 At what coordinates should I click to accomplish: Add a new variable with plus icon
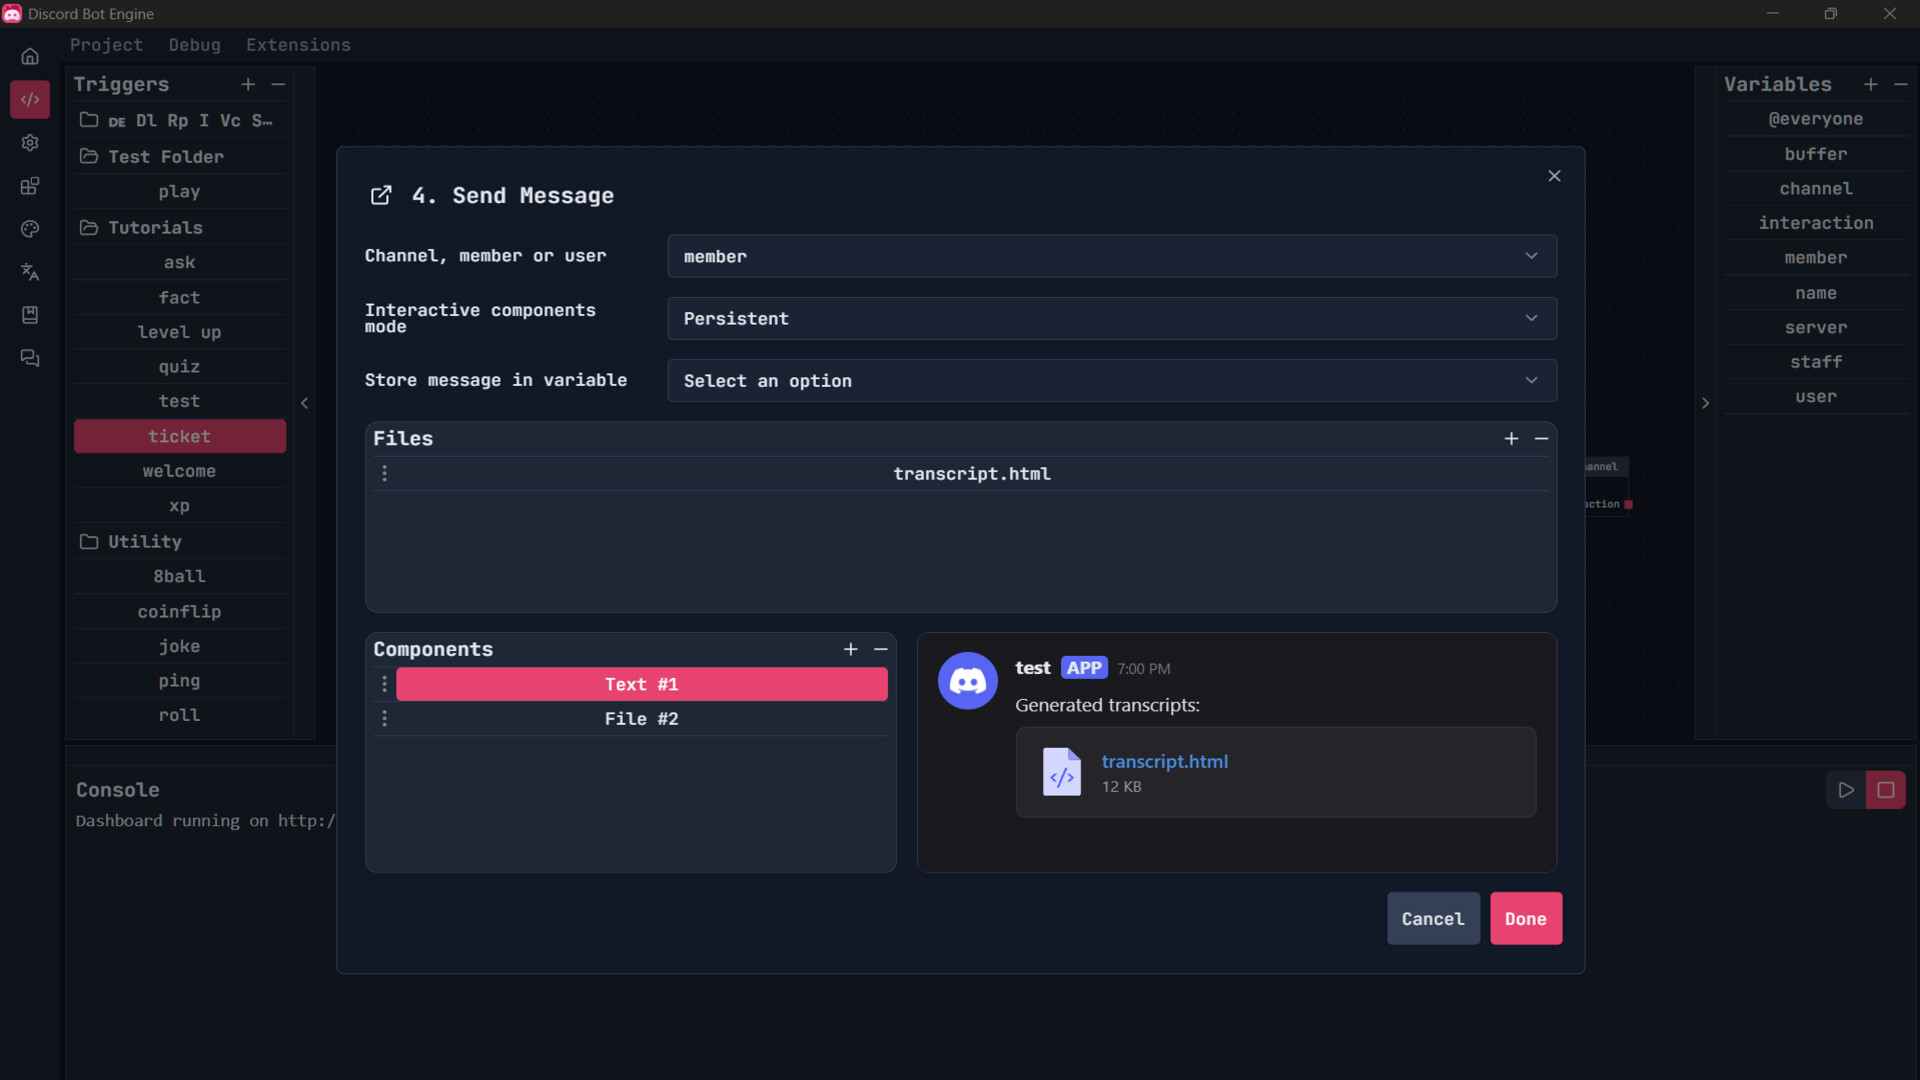click(x=1871, y=85)
